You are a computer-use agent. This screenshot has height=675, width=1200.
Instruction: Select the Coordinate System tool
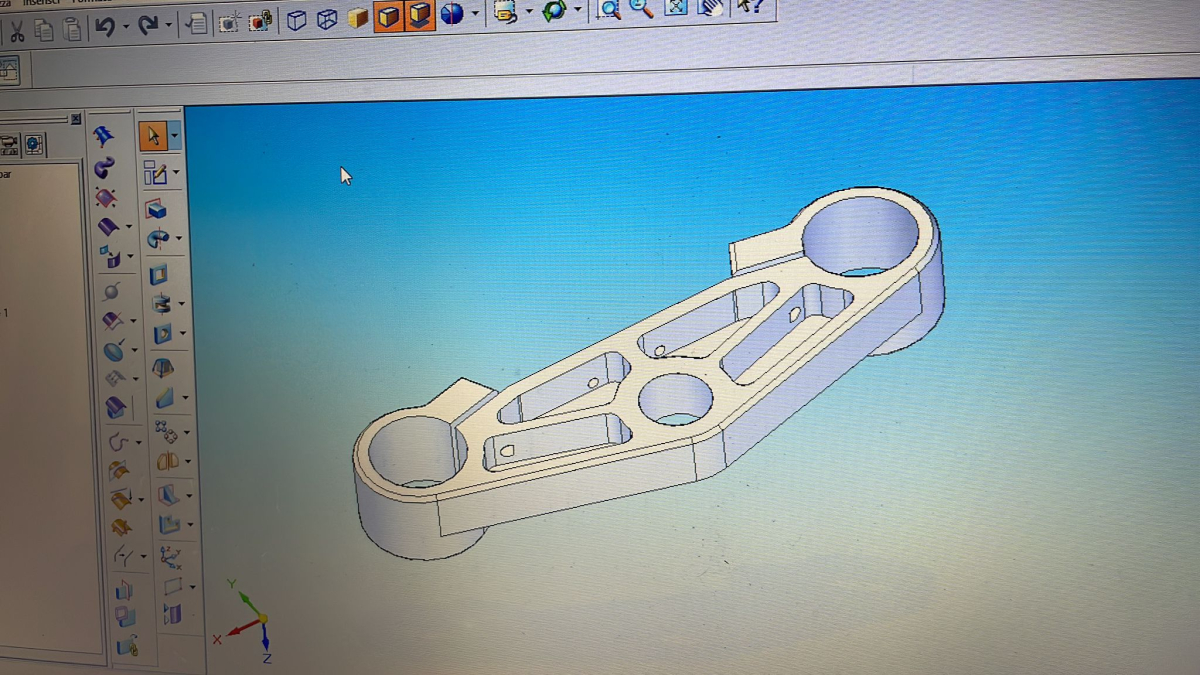pos(170,556)
